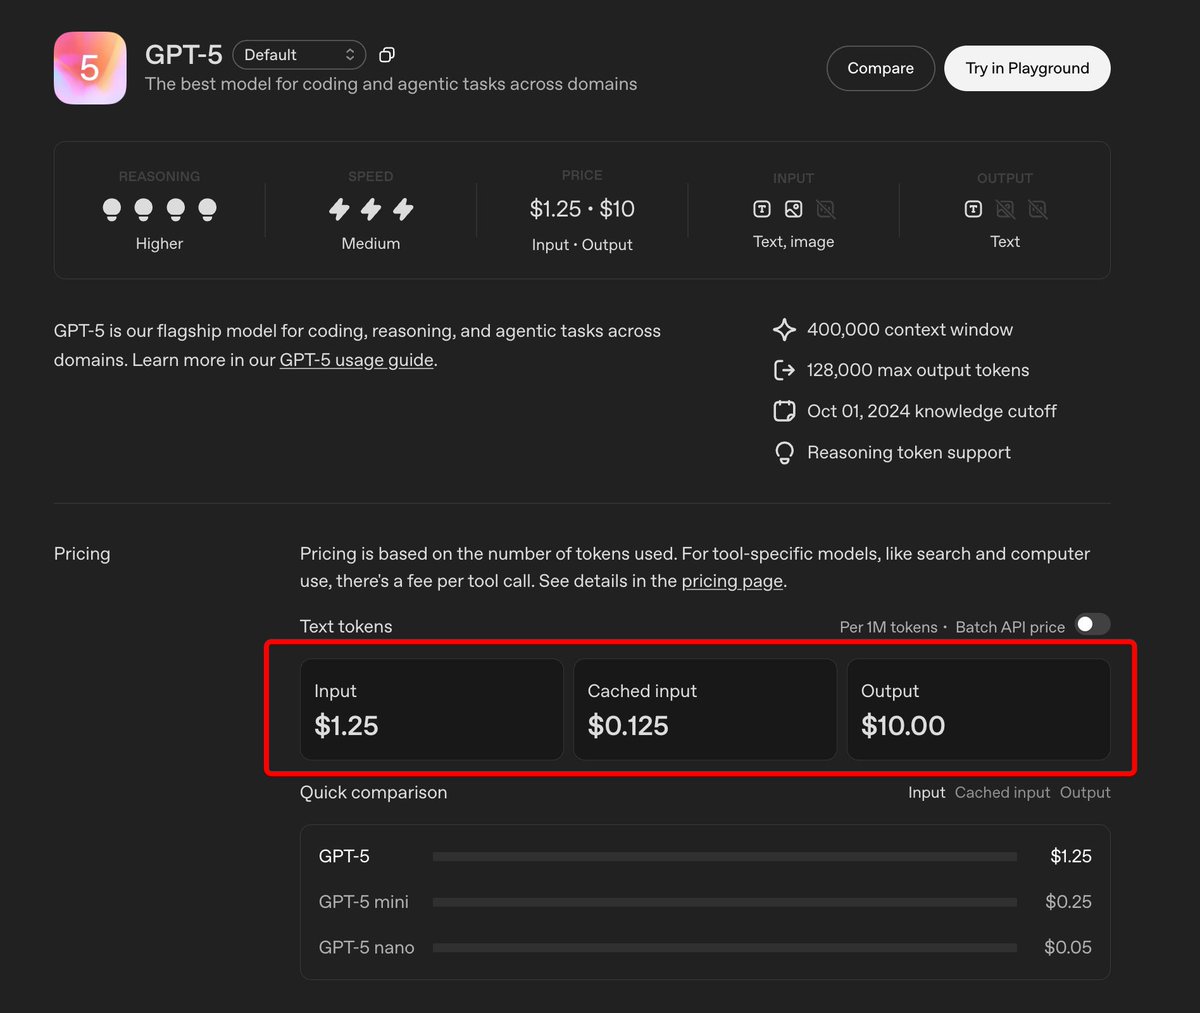The height and width of the screenshot is (1013, 1200).
Task: Click the GPT-5 gradient logo icon
Action: click(x=90, y=68)
